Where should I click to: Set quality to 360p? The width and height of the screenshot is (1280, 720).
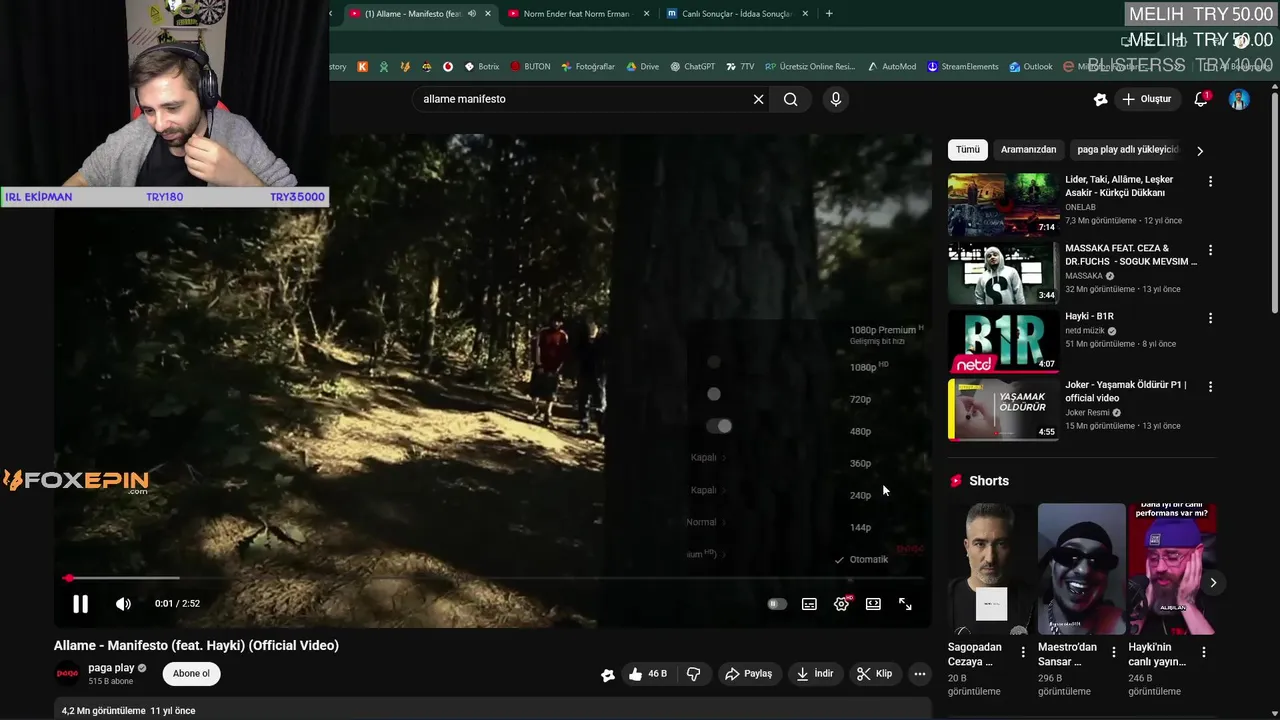coord(860,463)
